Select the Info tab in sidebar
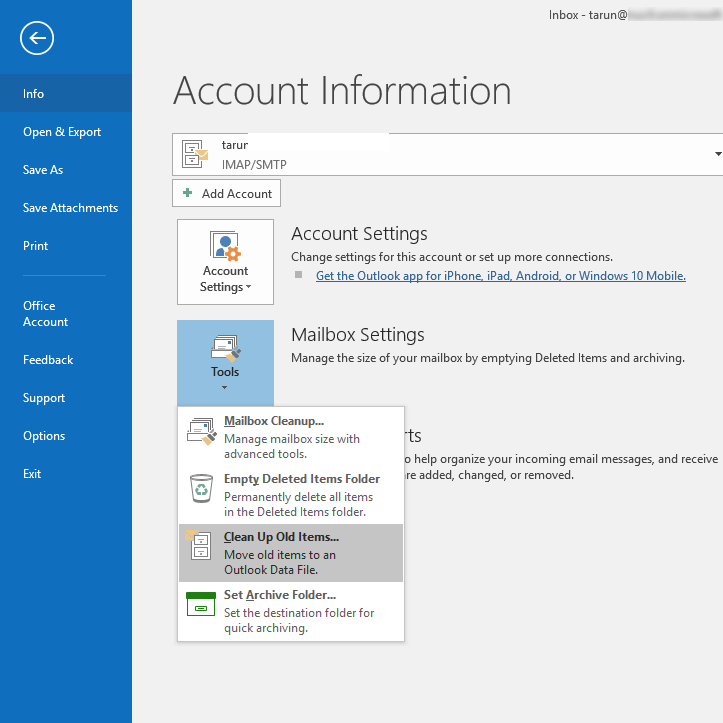The image size is (723, 723). [x=66, y=94]
